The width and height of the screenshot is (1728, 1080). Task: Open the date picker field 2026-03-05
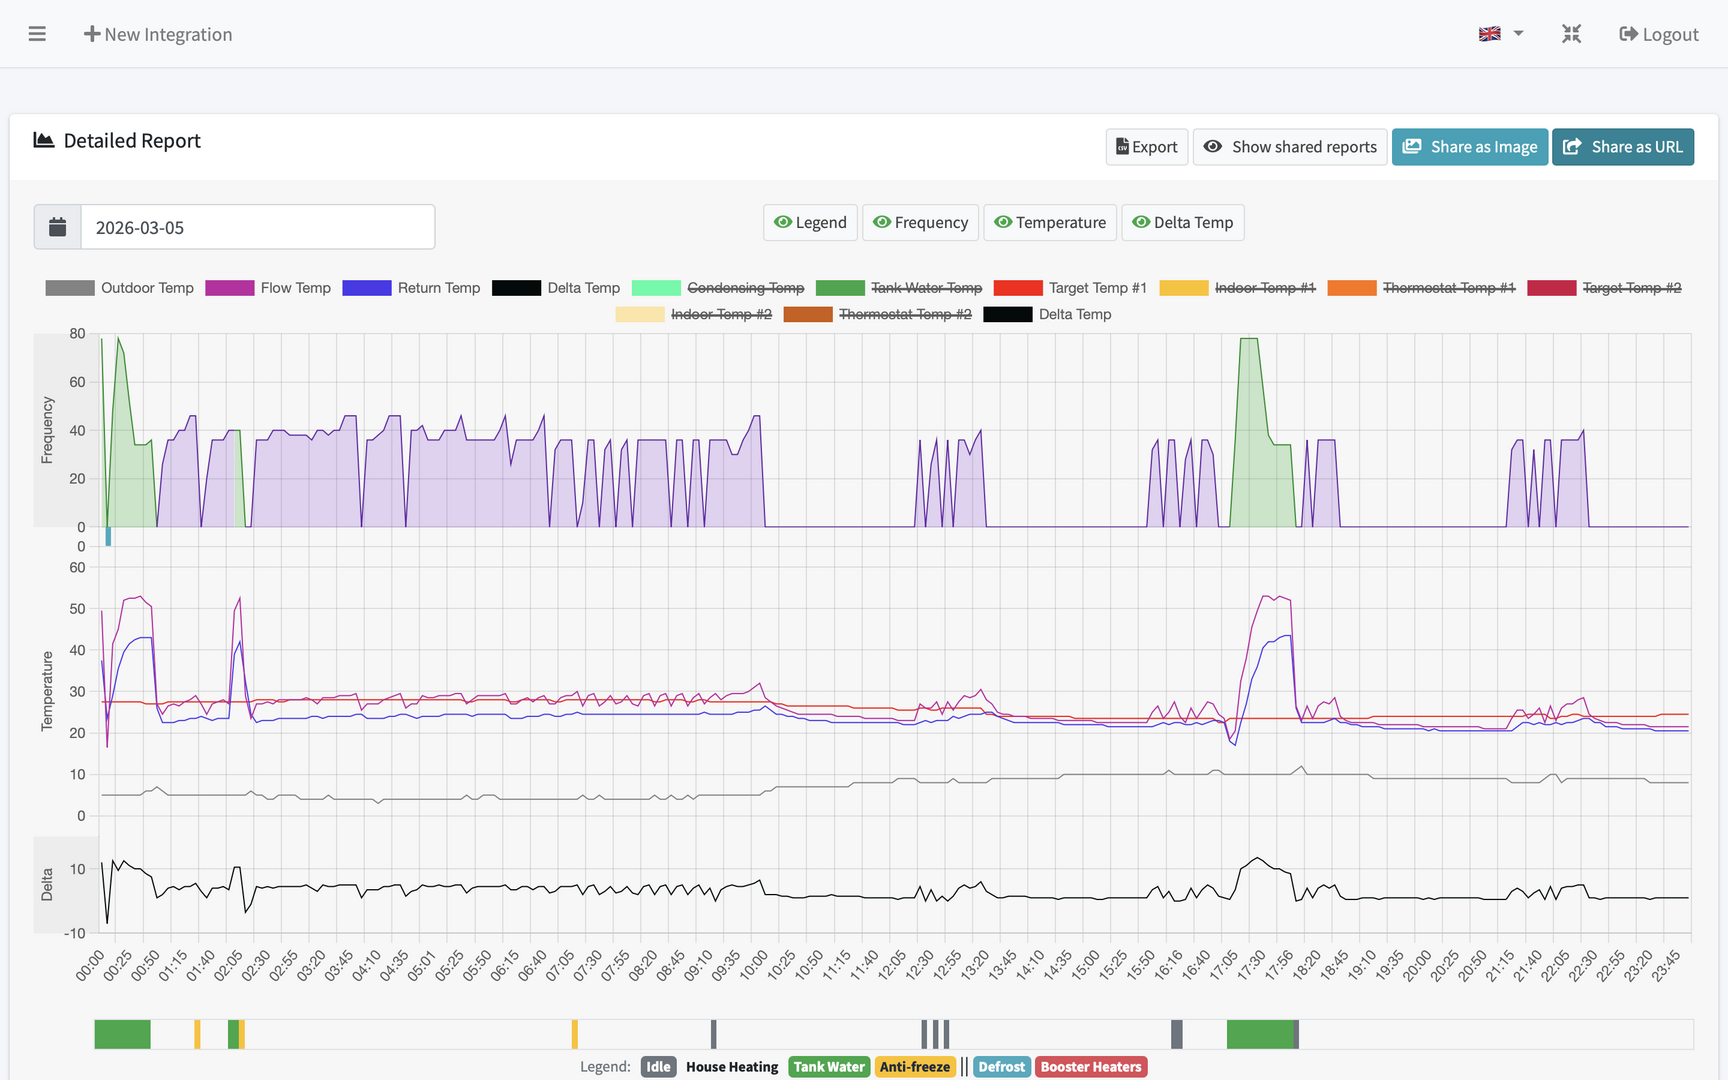257,227
